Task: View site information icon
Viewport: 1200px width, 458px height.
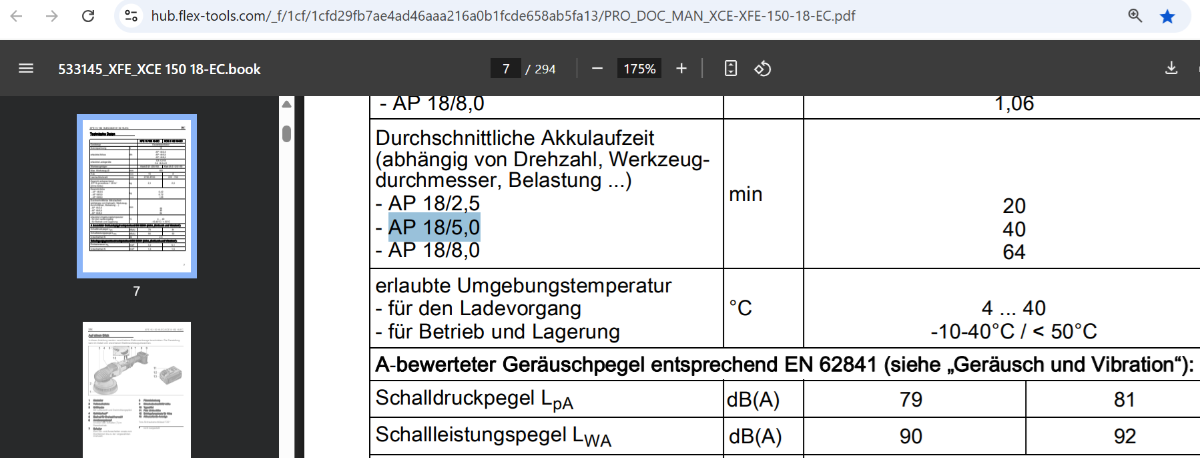Action: coord(132,16)
